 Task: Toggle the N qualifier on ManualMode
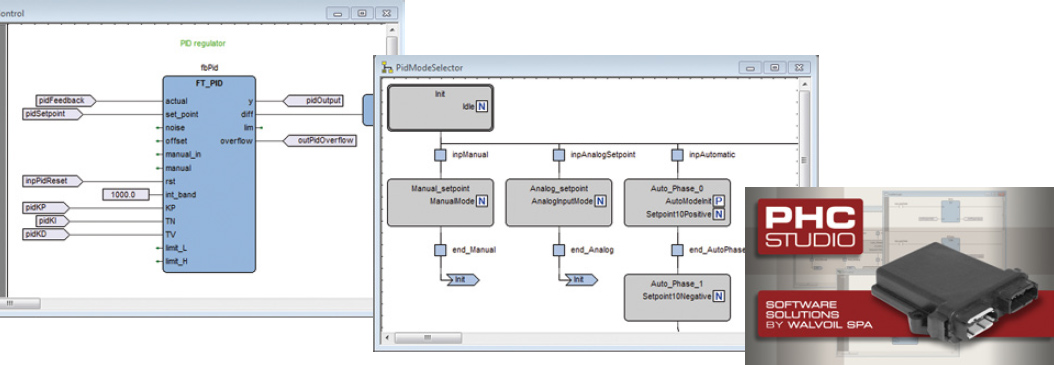[x=482, y=202]
